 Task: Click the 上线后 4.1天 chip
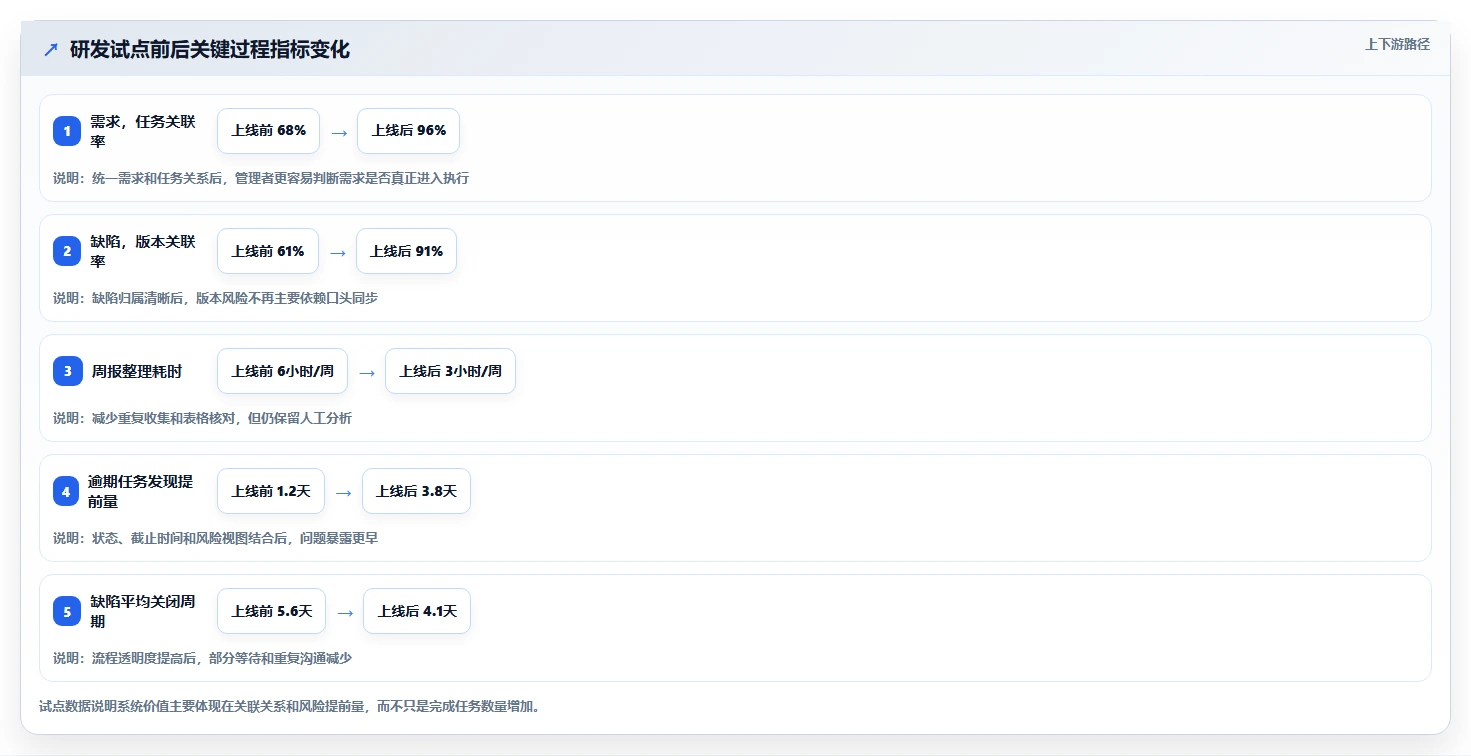[417, 611]
